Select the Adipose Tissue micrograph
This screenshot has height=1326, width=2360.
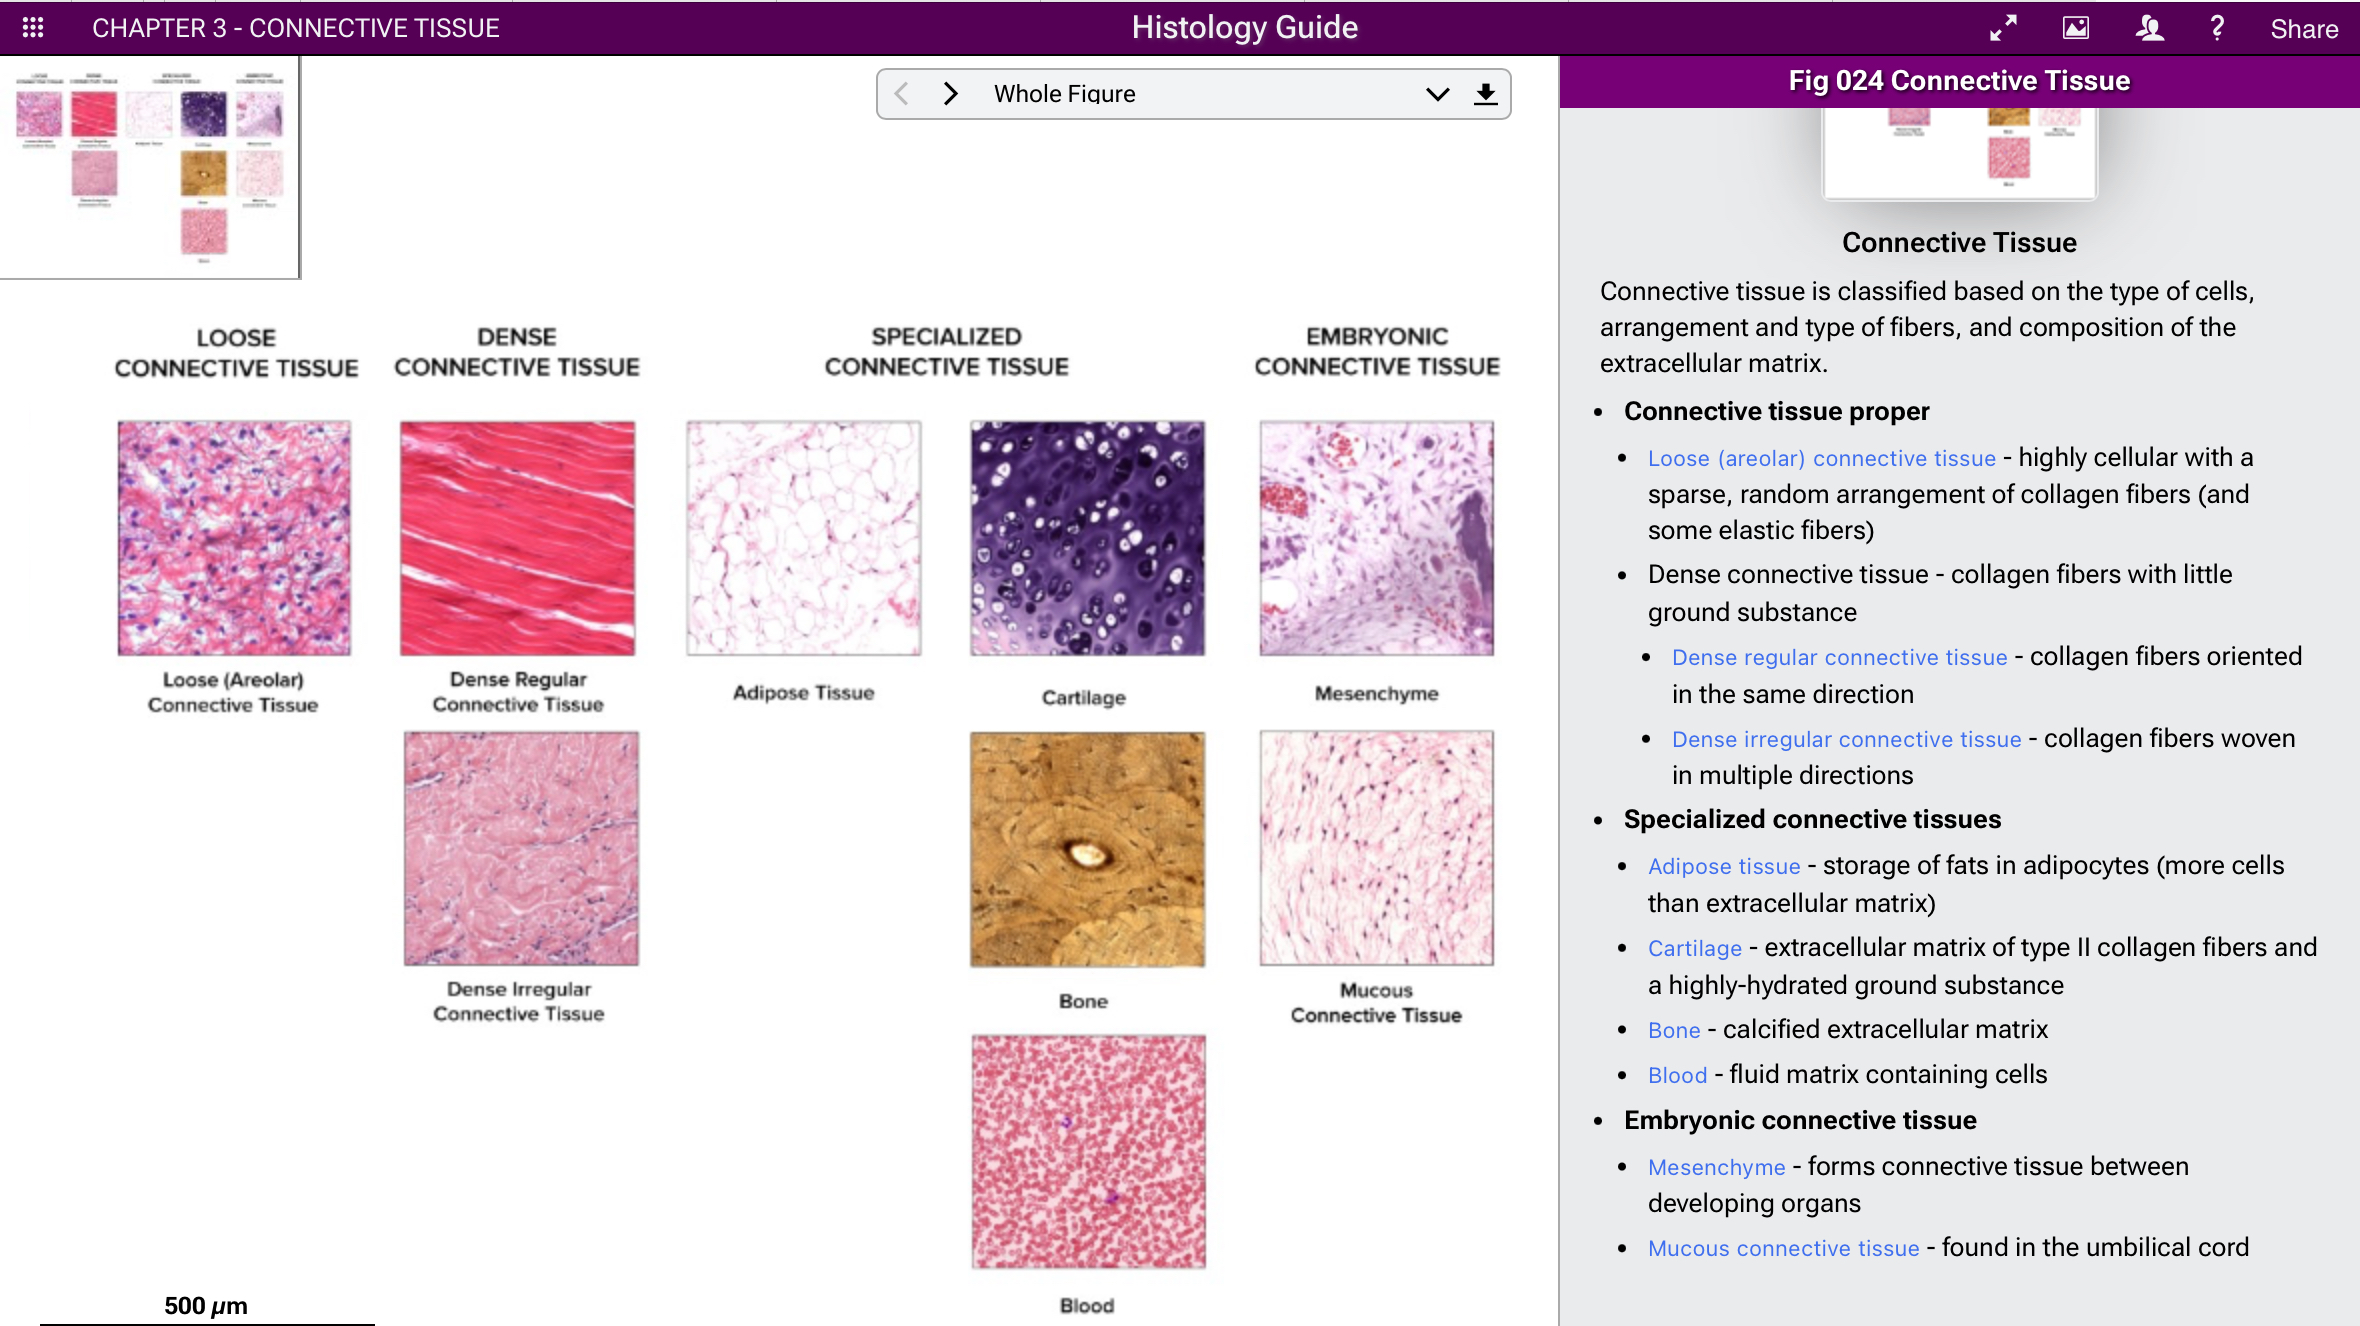803,538
